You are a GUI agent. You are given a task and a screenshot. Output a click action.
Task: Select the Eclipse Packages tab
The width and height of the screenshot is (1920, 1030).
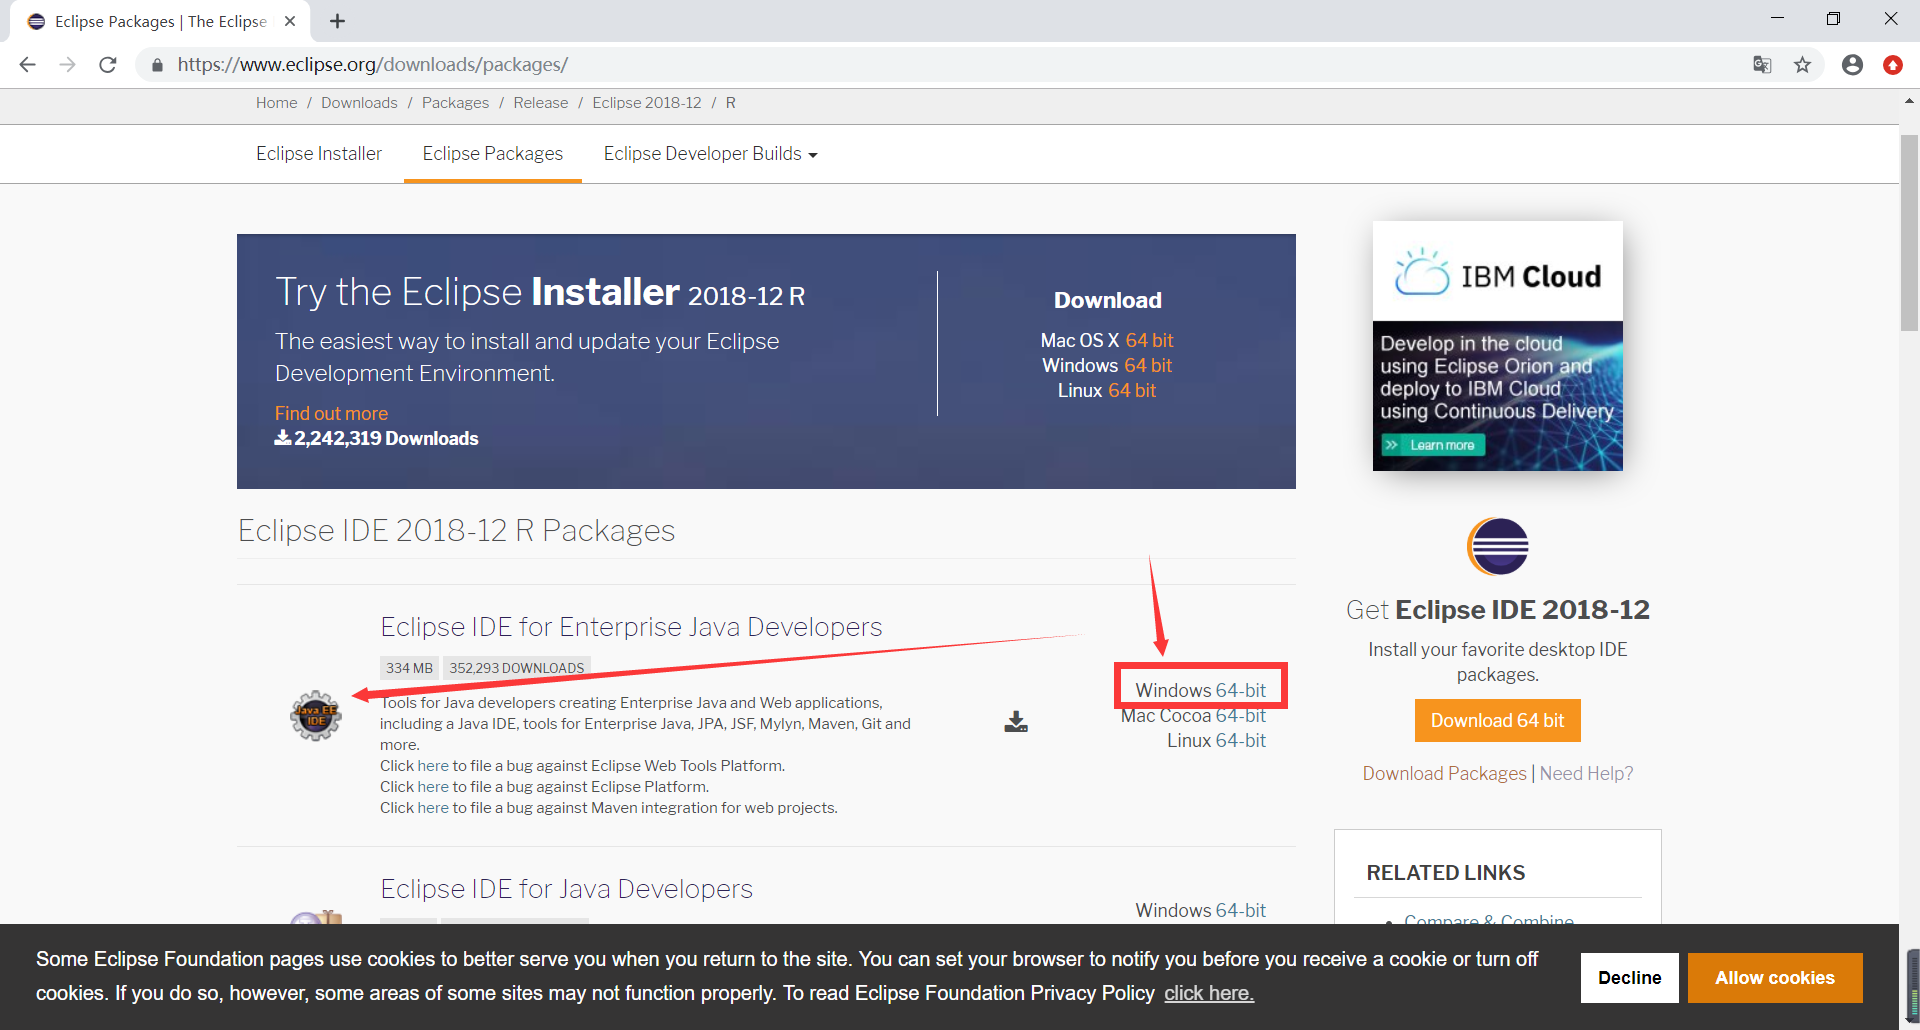(493, 154)
